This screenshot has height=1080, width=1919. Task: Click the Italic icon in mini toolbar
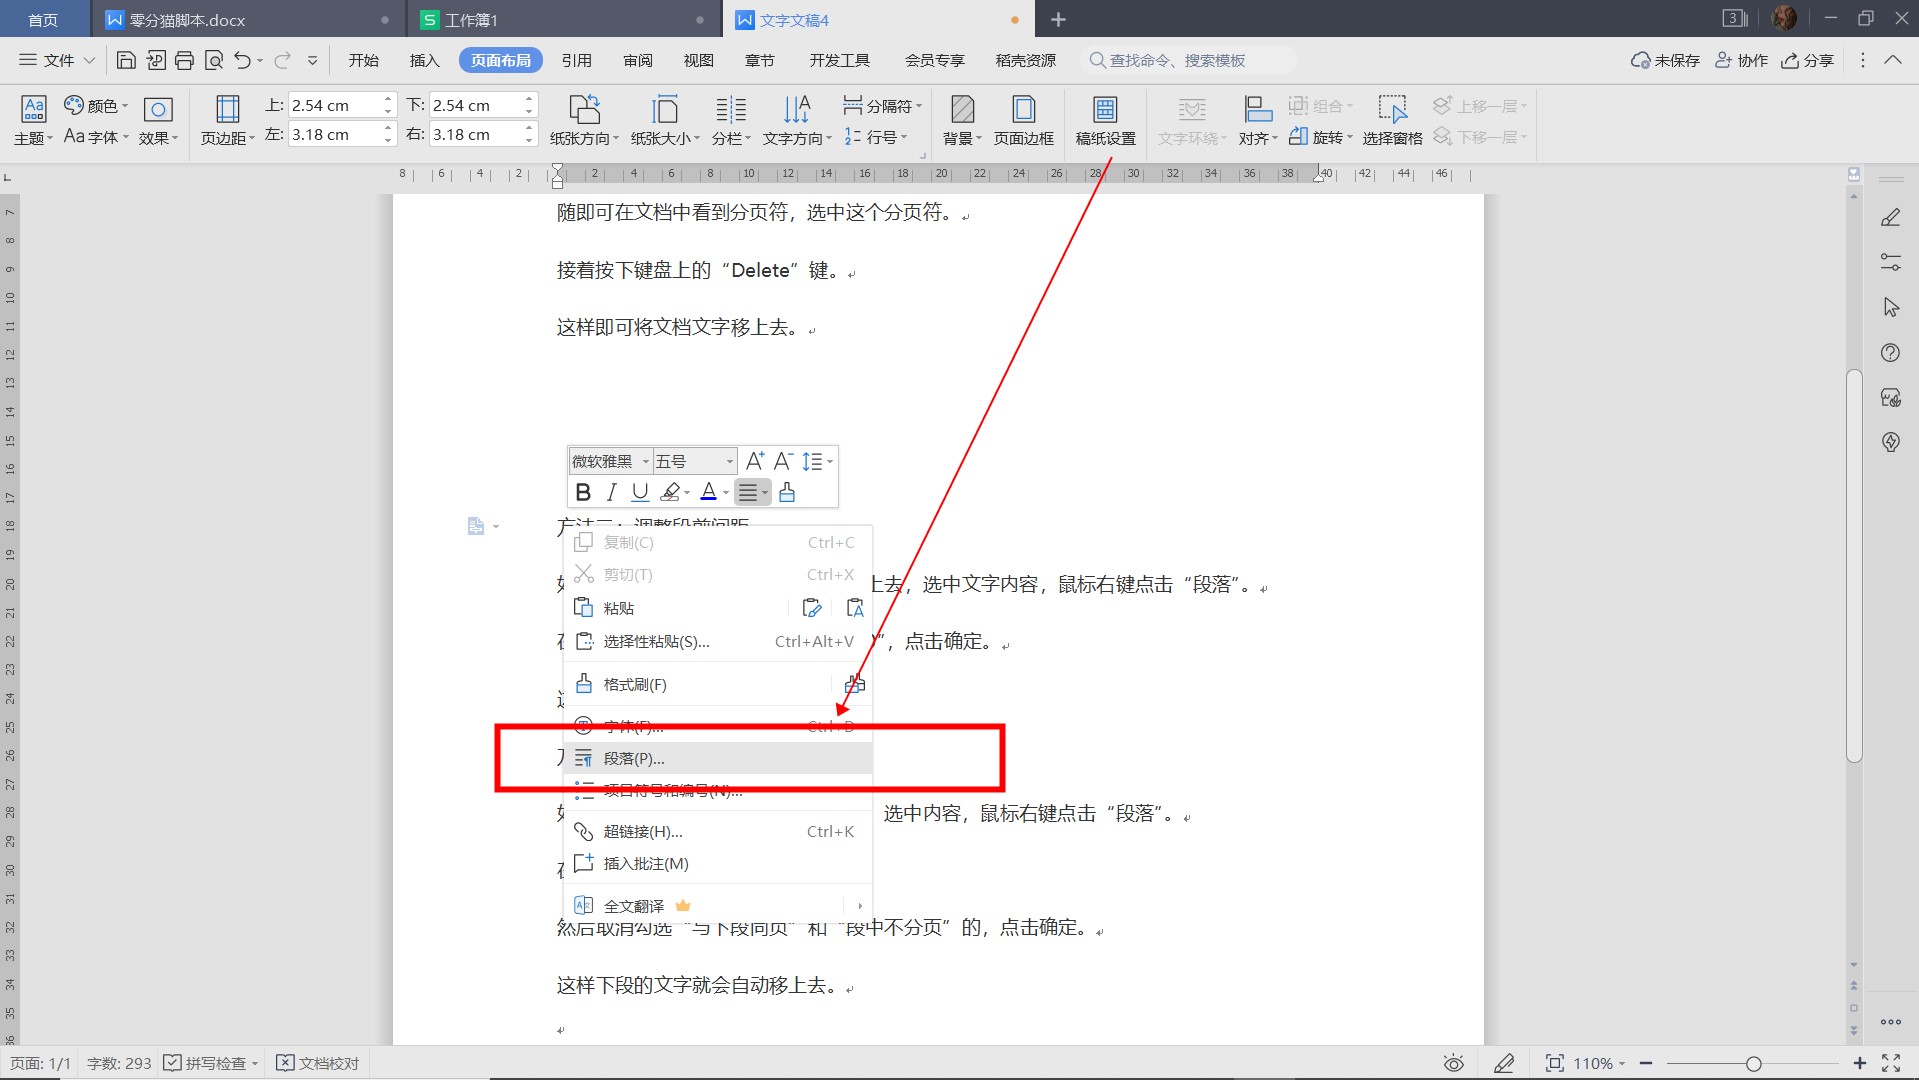[611, 492]
